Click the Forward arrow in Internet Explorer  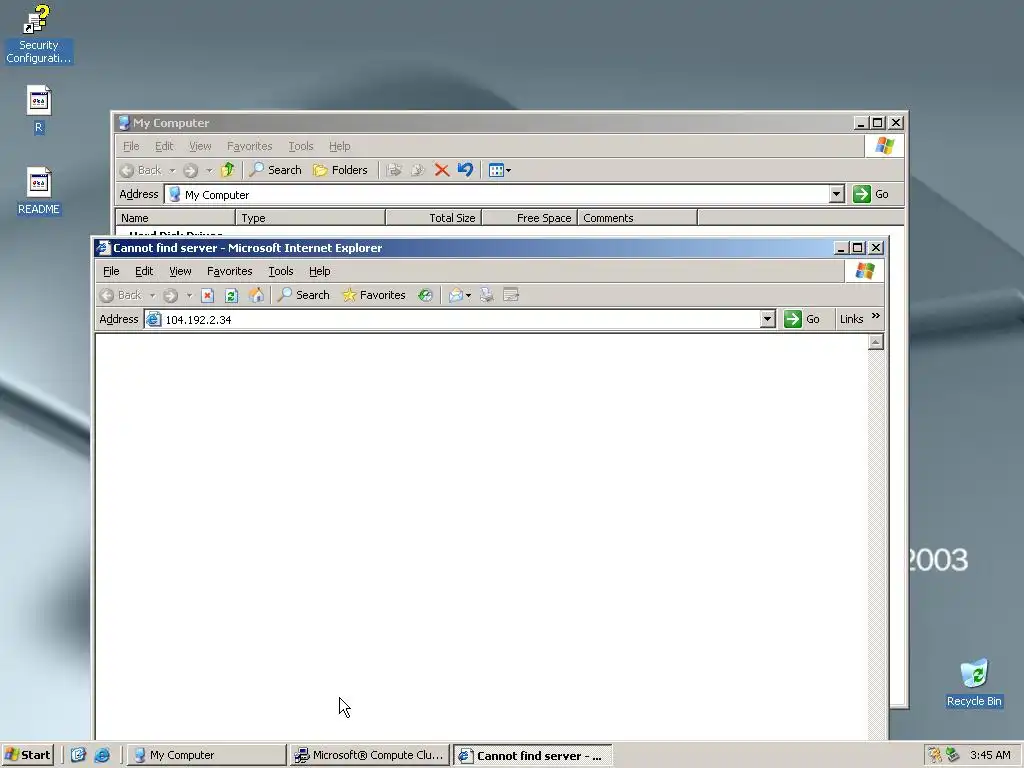point(170,295)
